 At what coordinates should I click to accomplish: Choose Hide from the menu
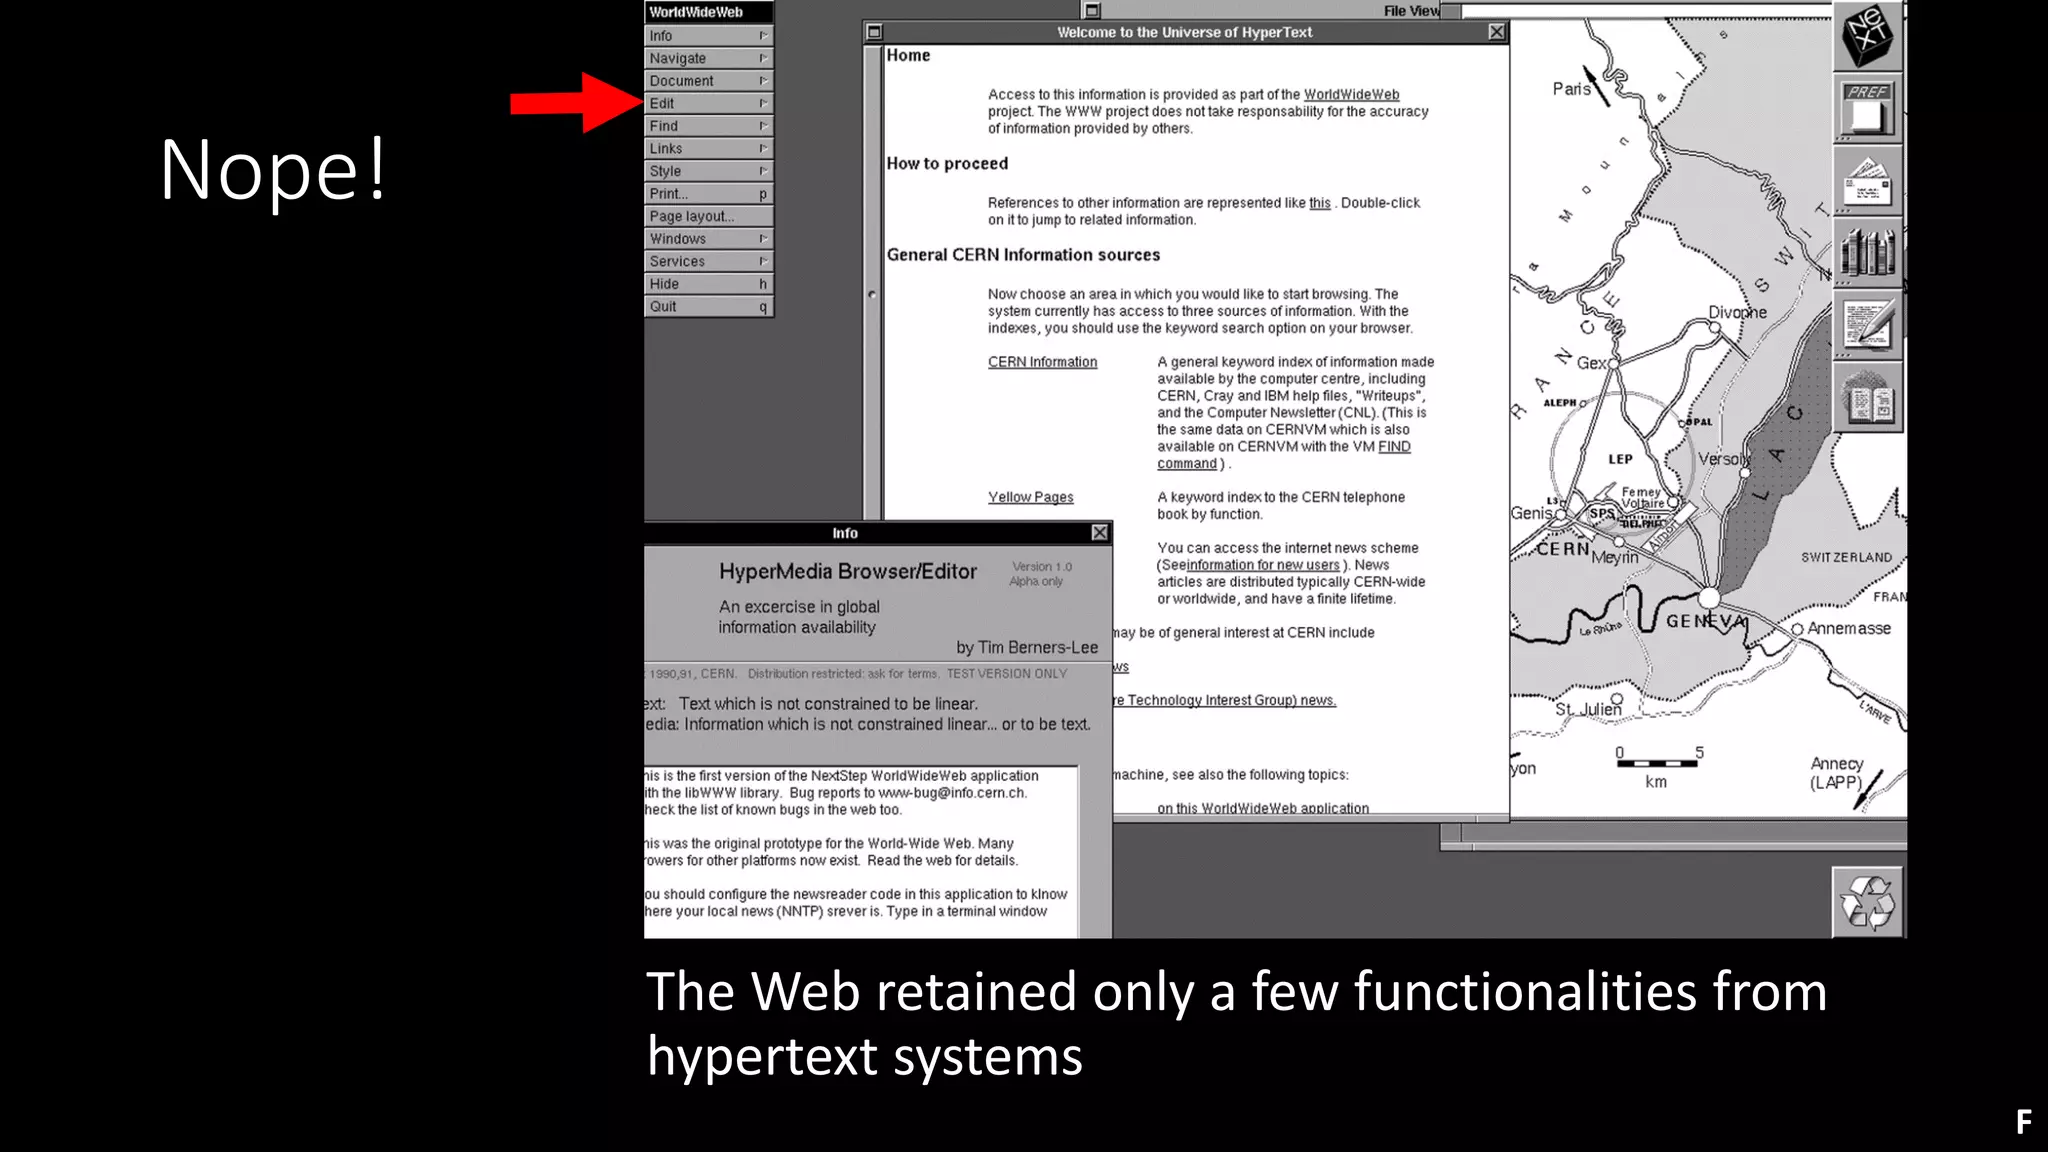(709, 284)
